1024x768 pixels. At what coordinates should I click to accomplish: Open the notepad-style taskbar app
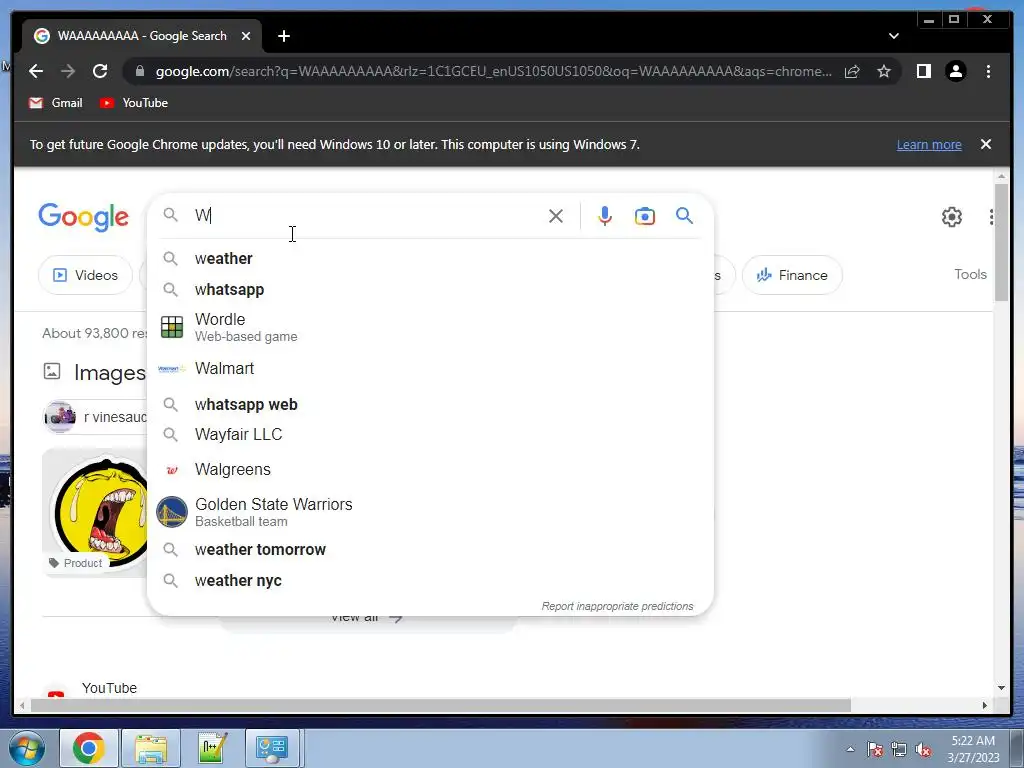[213, 748]
